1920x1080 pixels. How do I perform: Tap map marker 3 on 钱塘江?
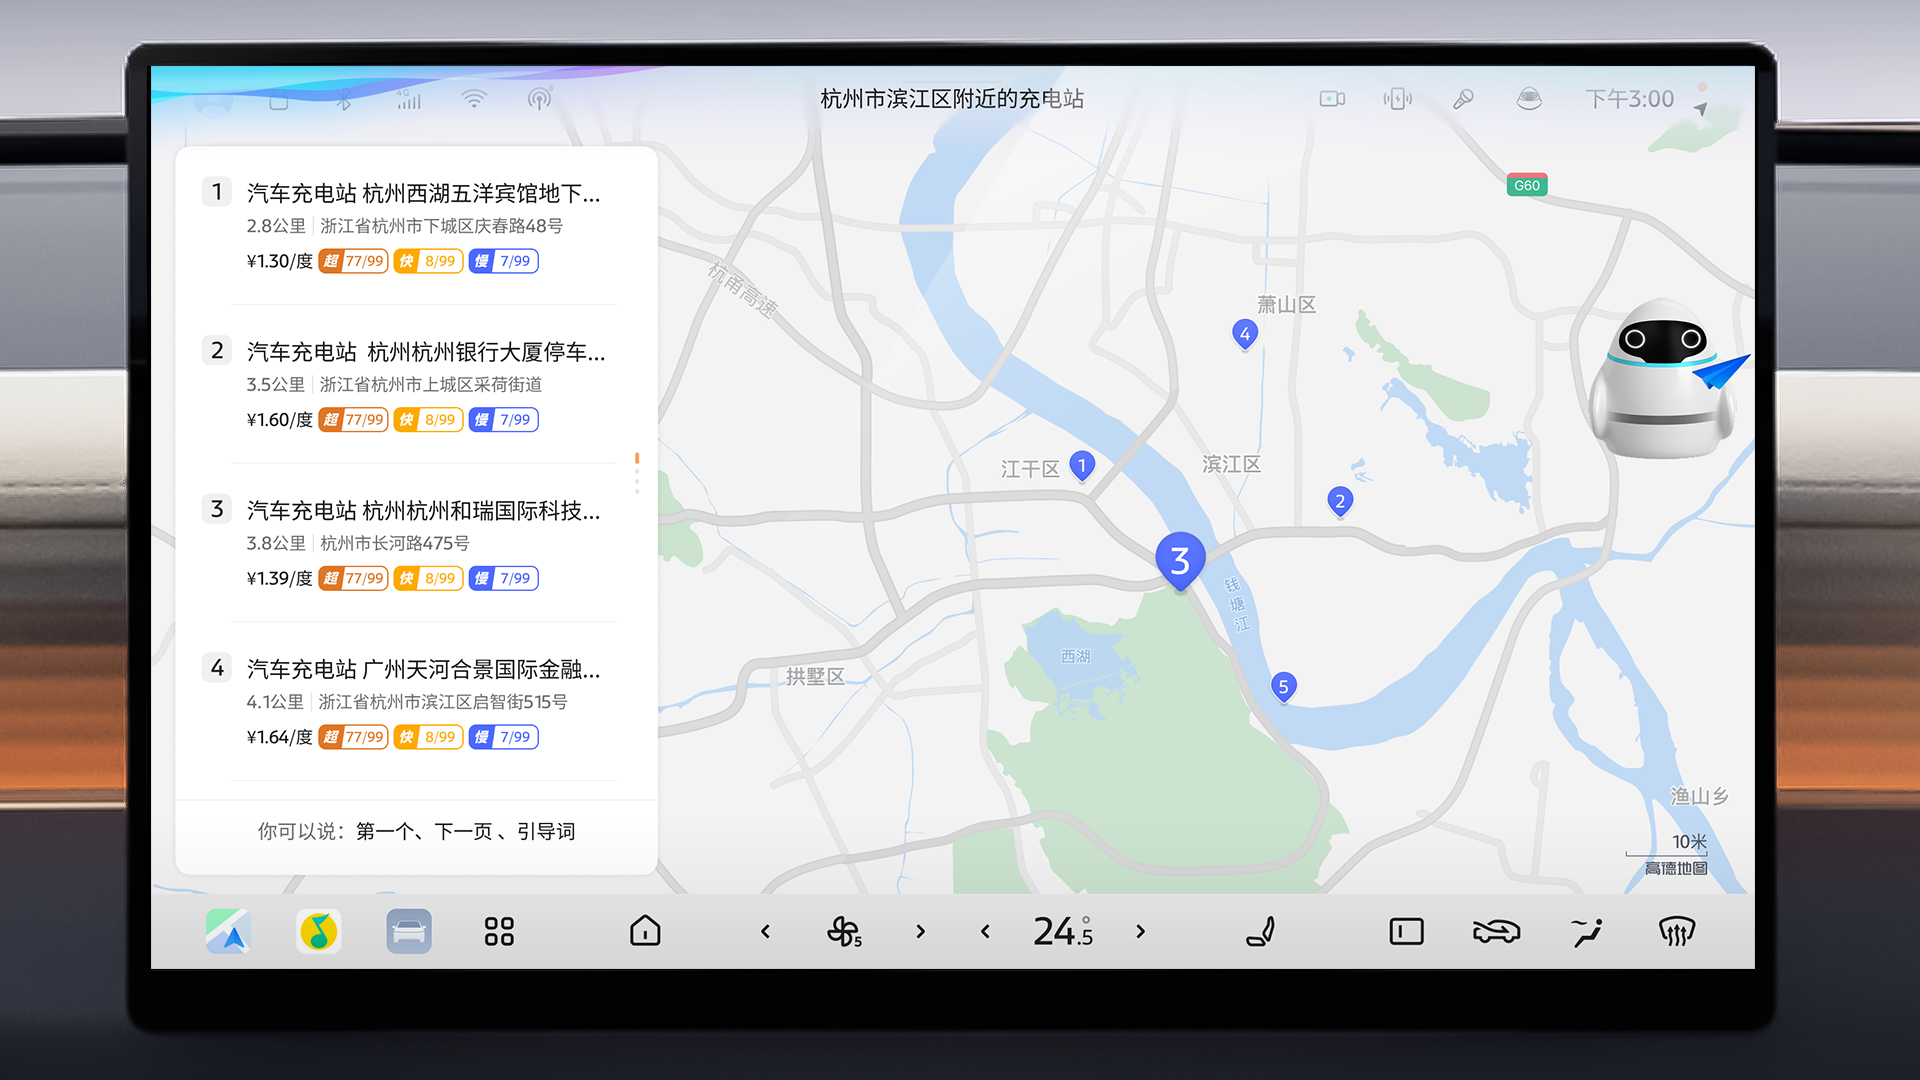click(x=1179, y=560)
